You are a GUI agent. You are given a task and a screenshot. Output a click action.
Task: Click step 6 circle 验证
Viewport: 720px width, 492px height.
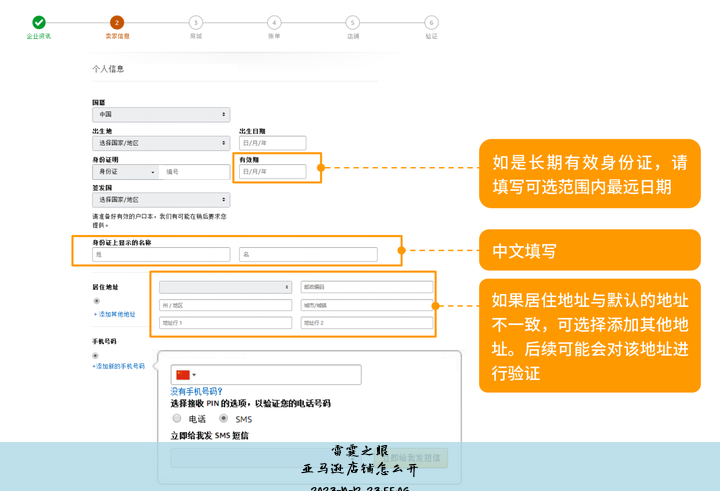(x=431, y=22)
